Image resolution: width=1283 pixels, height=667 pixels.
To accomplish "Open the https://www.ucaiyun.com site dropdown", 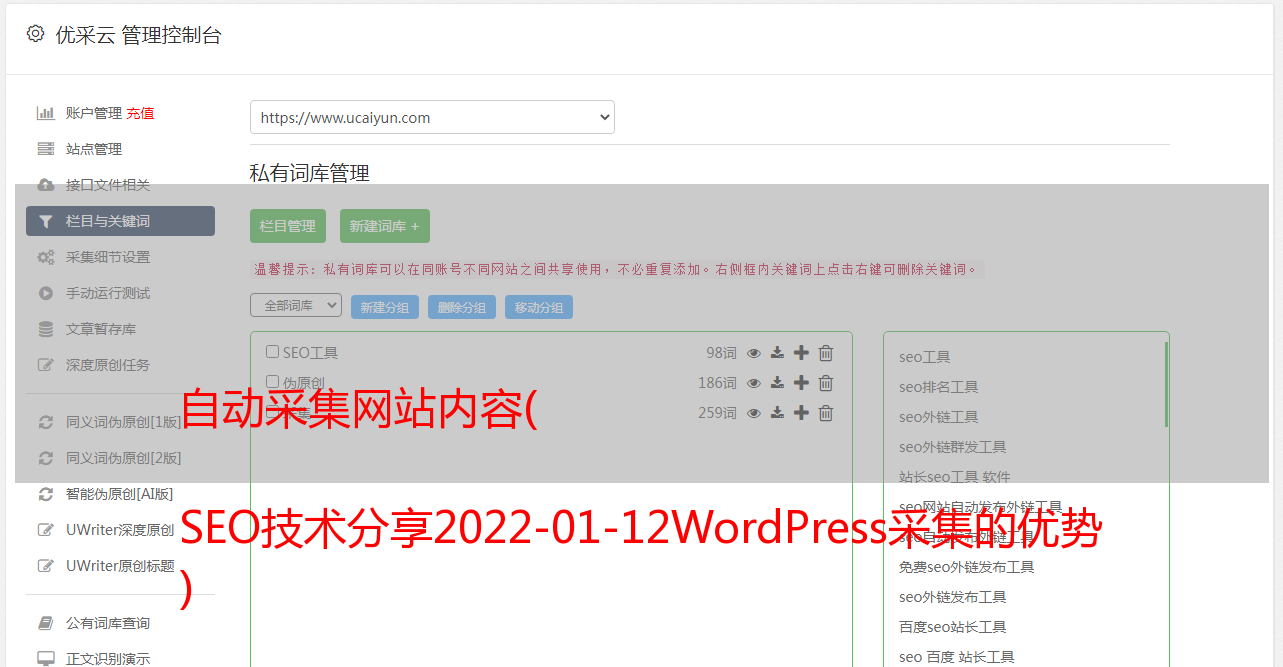I will point(432,117).
